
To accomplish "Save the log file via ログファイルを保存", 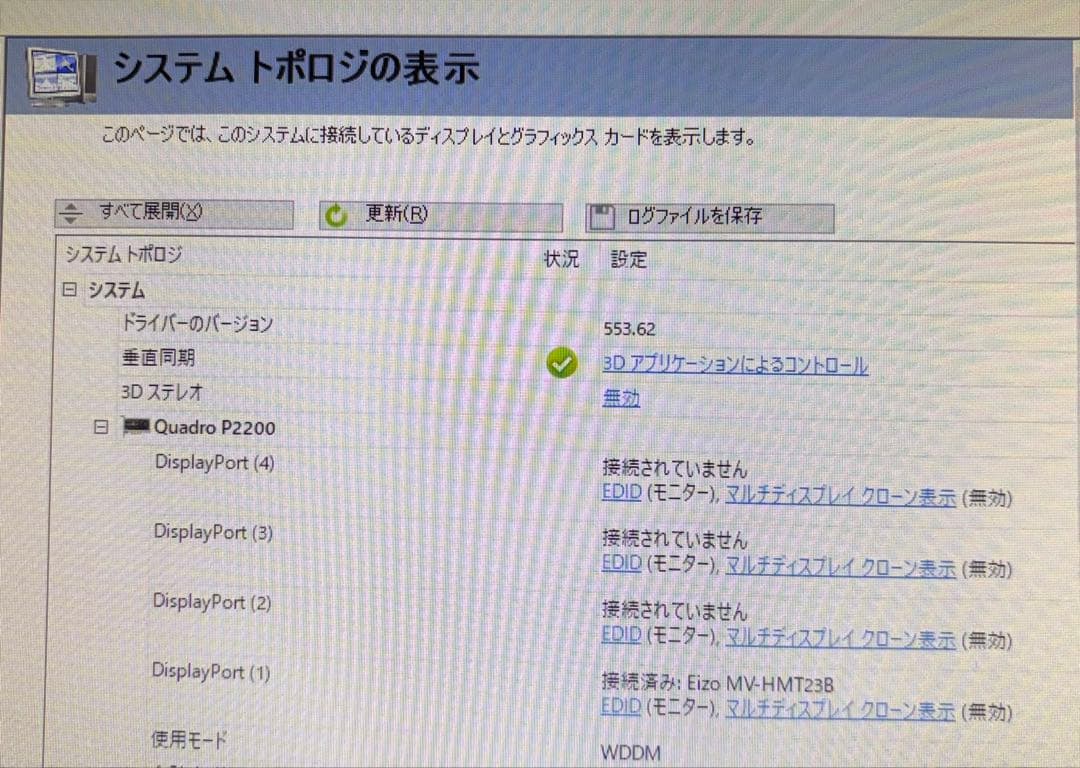I will tap(710, 215).
